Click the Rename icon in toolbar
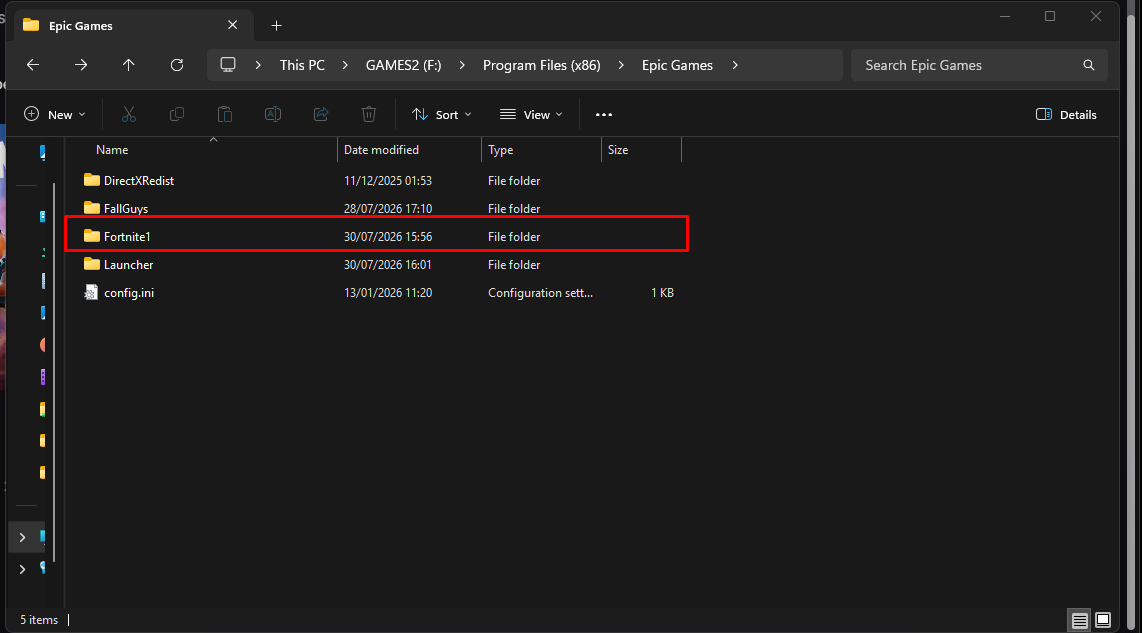The height and width of the screenshot is (633, 1142). (x=273, y=114)
